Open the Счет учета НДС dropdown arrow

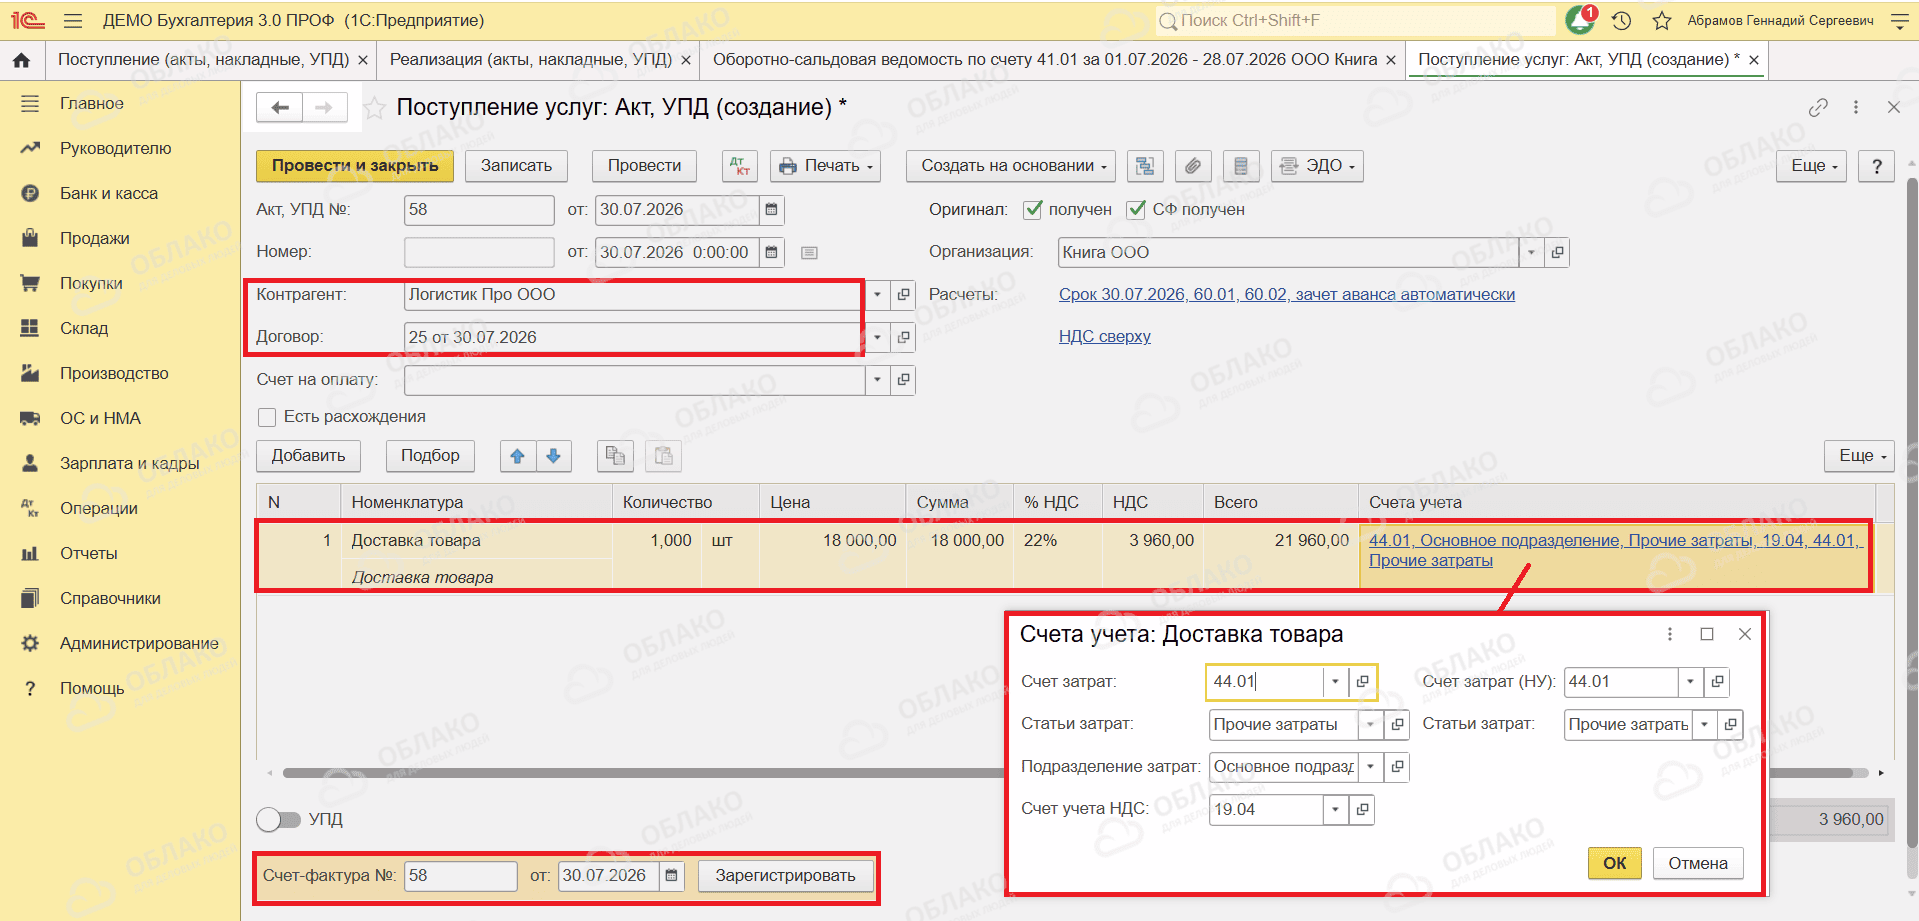pyautogui.click(x=1335, y=810)
